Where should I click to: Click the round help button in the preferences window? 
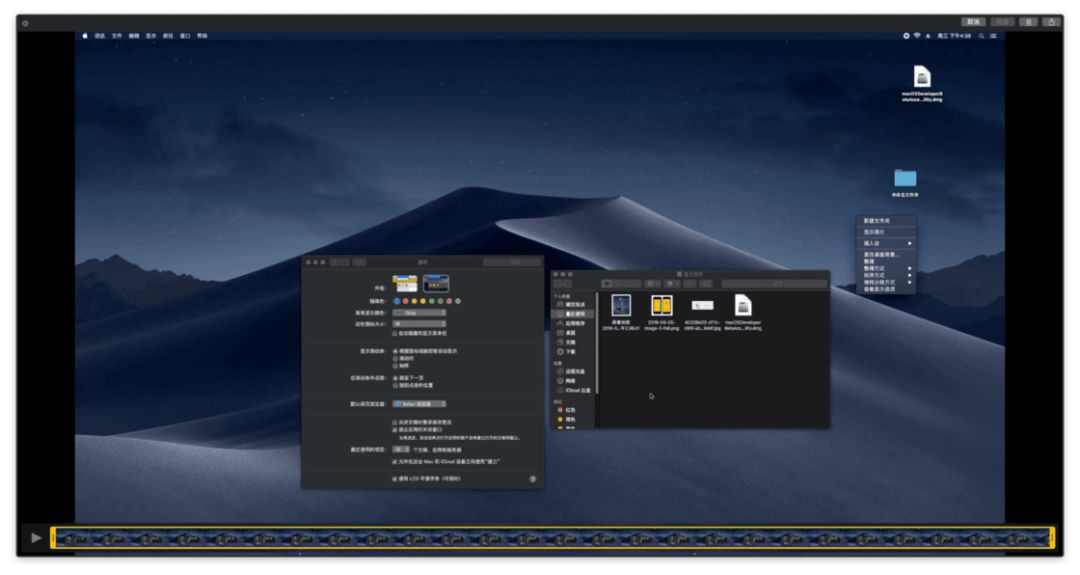click(x=532, y=479)
